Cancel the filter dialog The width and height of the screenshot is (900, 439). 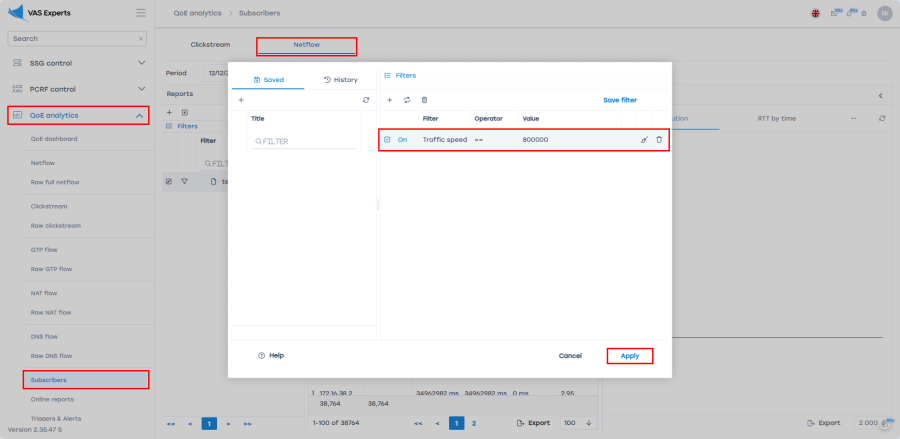[570, 355]
